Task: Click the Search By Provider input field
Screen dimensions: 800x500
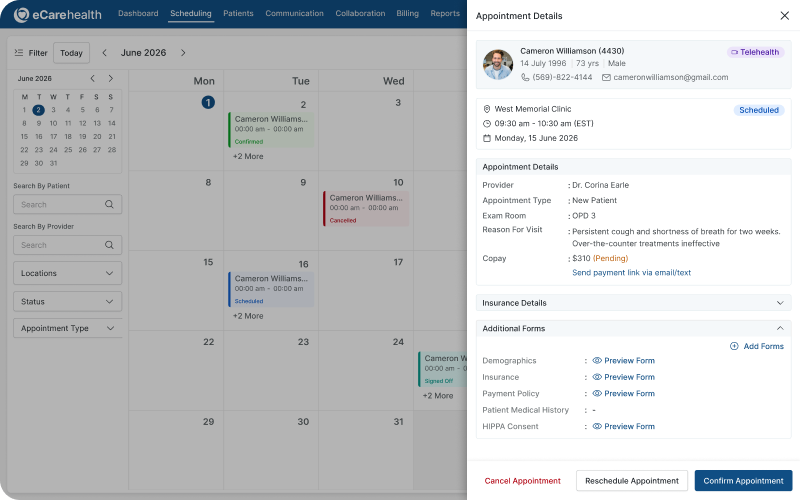Action: [x=67, y=245]
